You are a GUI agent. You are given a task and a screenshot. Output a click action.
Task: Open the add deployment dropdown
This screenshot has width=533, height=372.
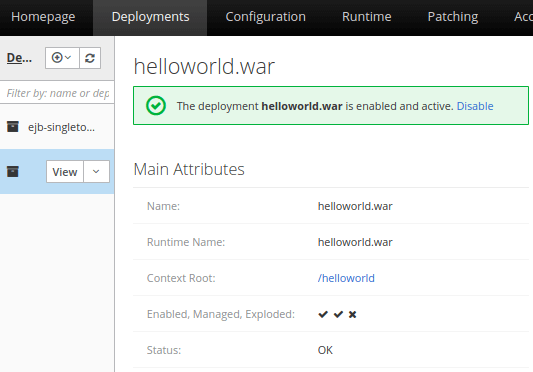(x=62, y=58)
